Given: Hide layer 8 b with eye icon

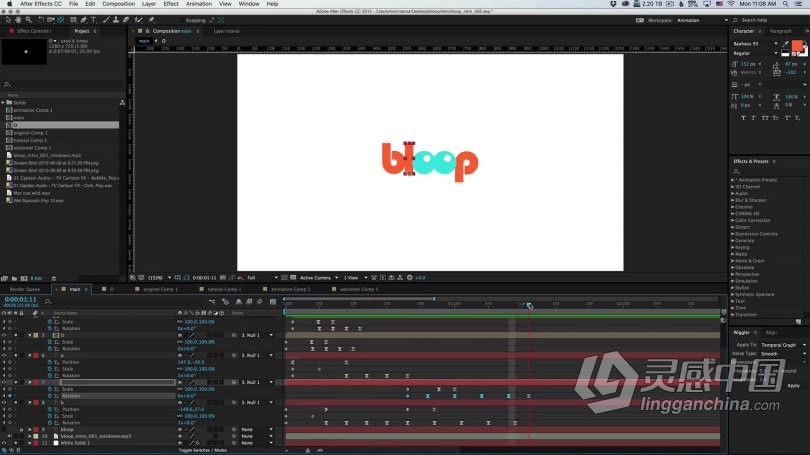Looking at the screenshot, I should [x=4, y=402].
